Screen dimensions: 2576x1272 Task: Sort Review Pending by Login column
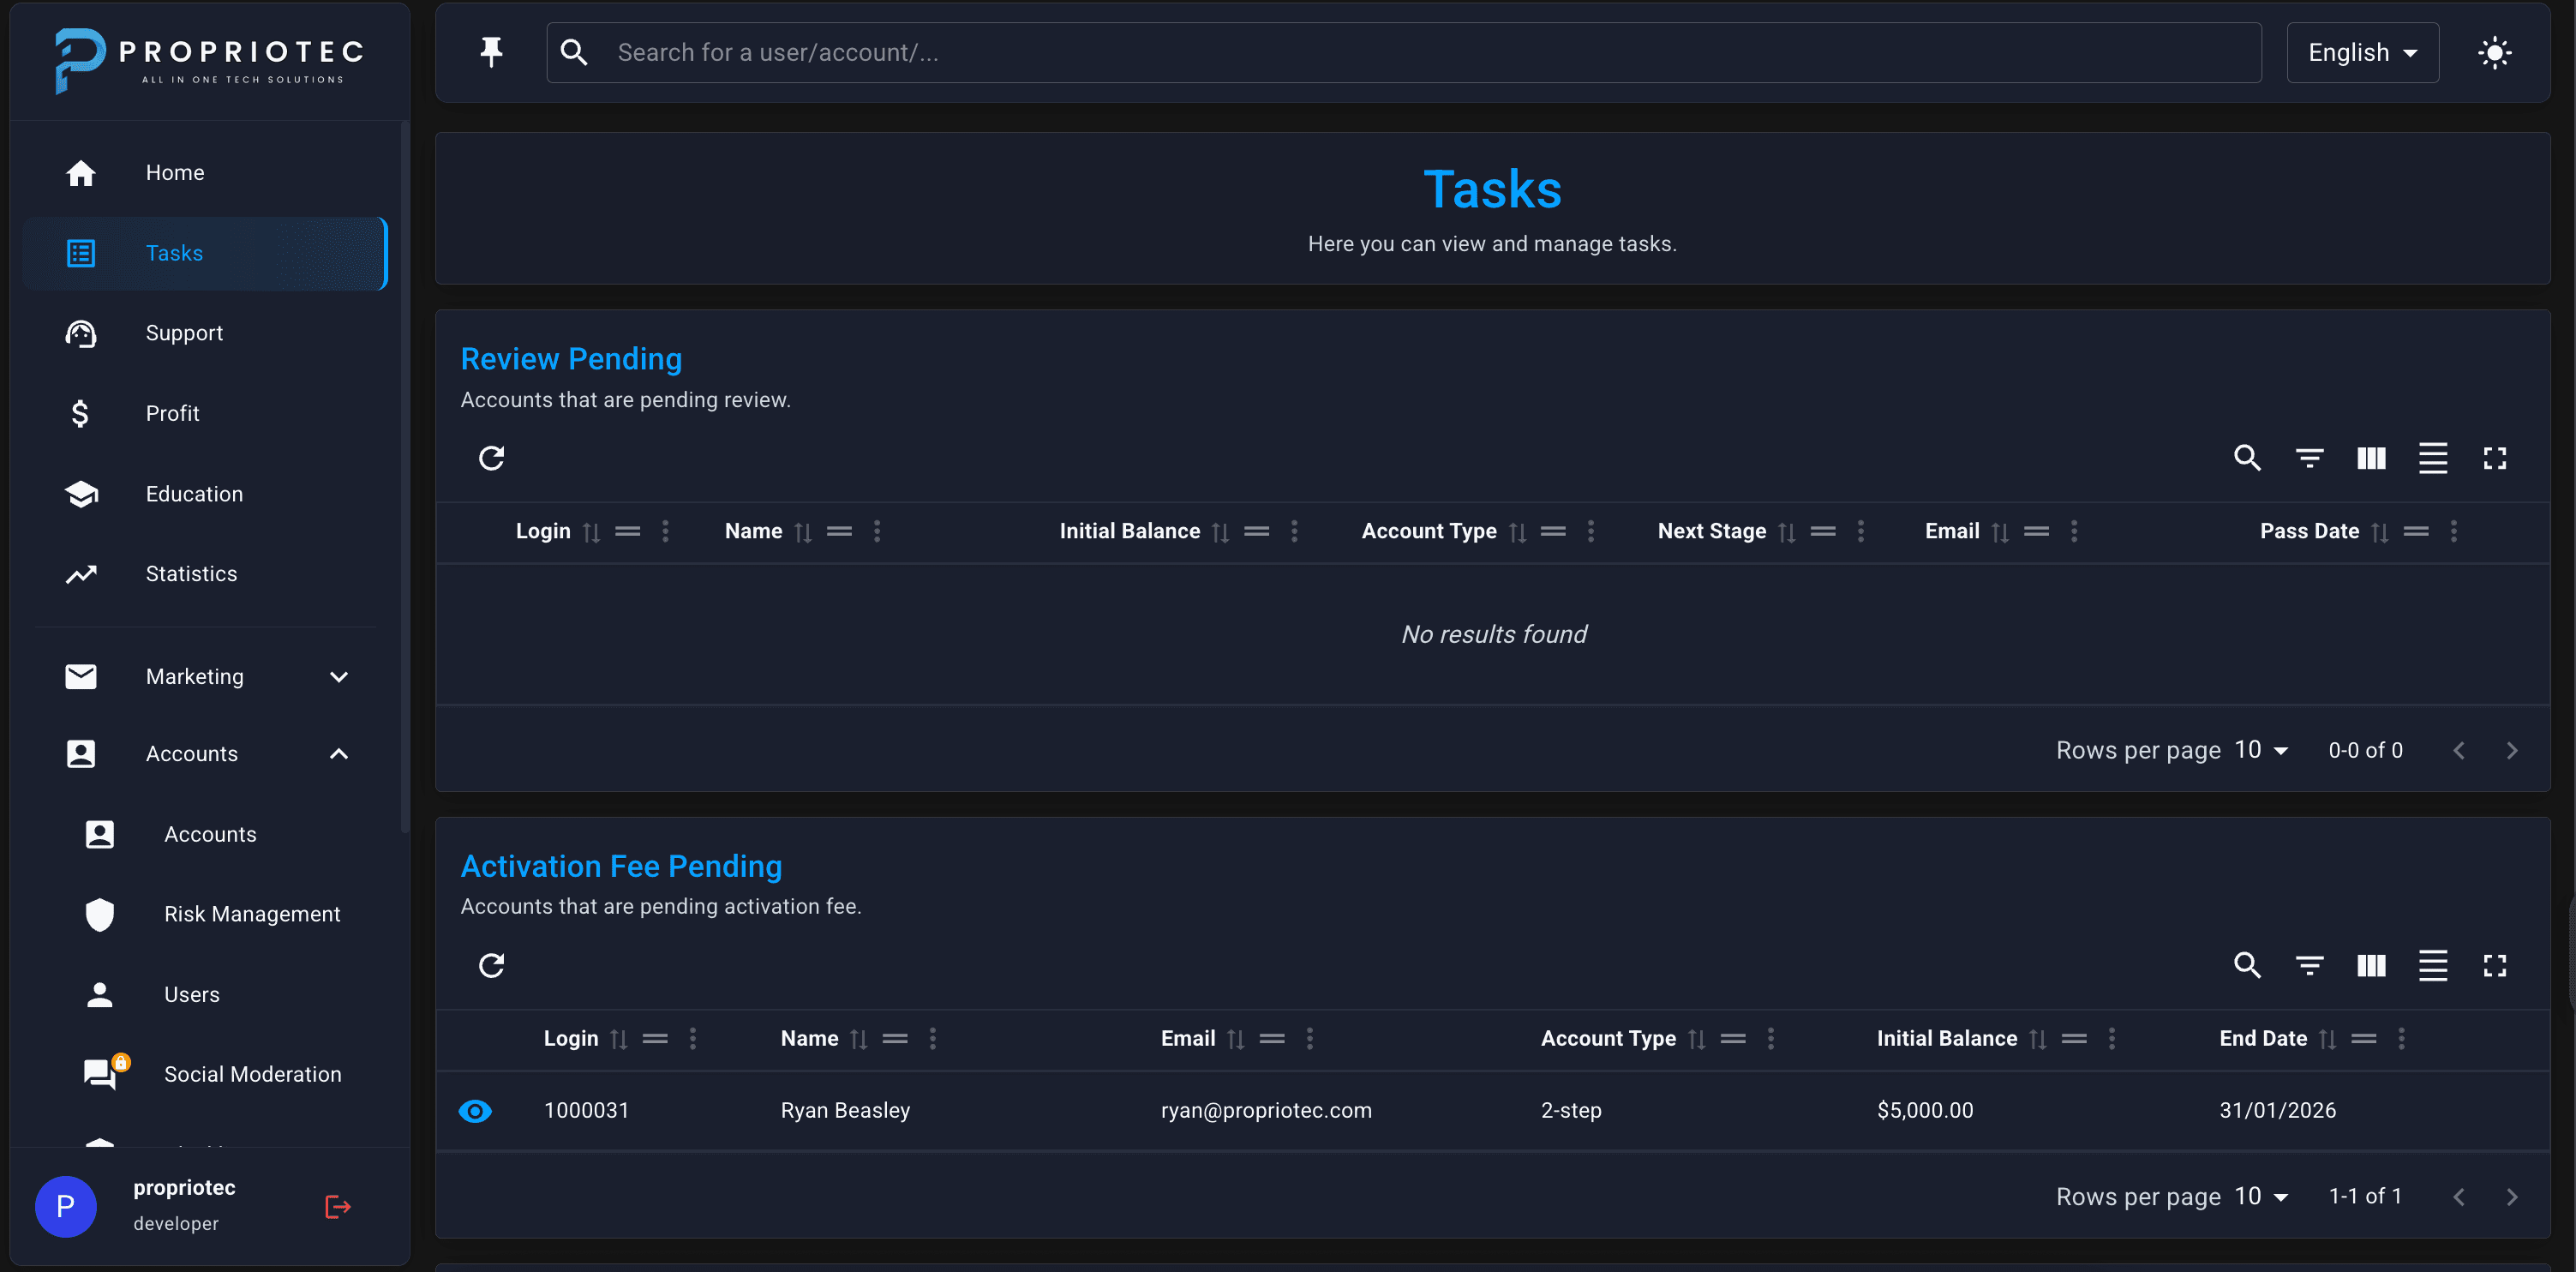592,532
